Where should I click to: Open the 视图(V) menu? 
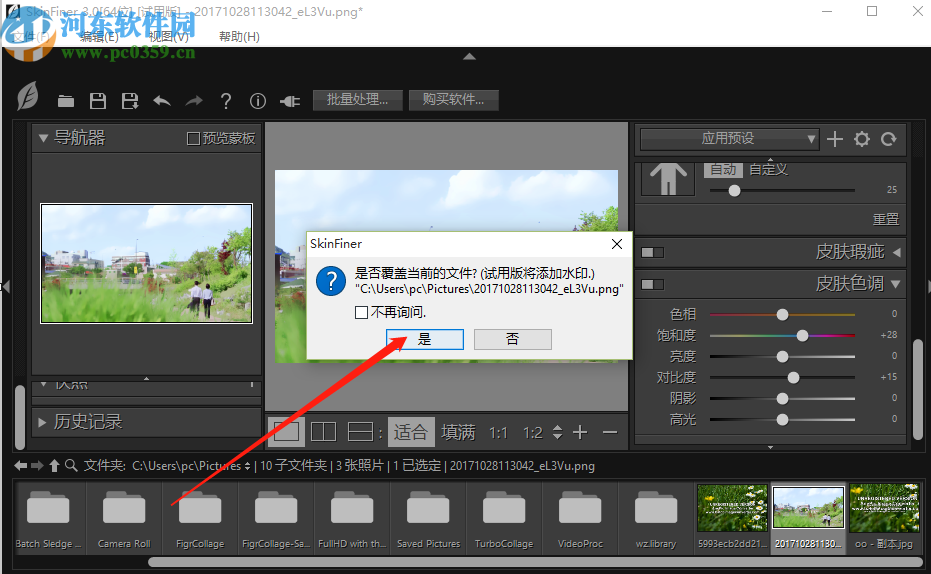click(x=169, y=37)
